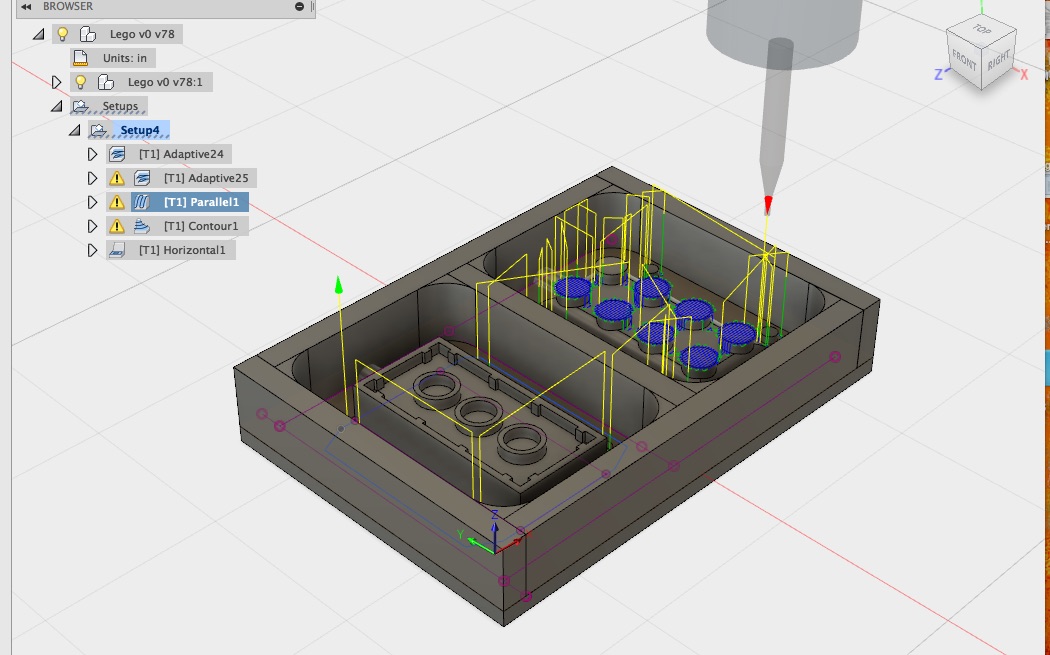Click the Setups folder icon
This screenshot has width=1050, height=655.
pyautogui.click(x=81, y=106)
